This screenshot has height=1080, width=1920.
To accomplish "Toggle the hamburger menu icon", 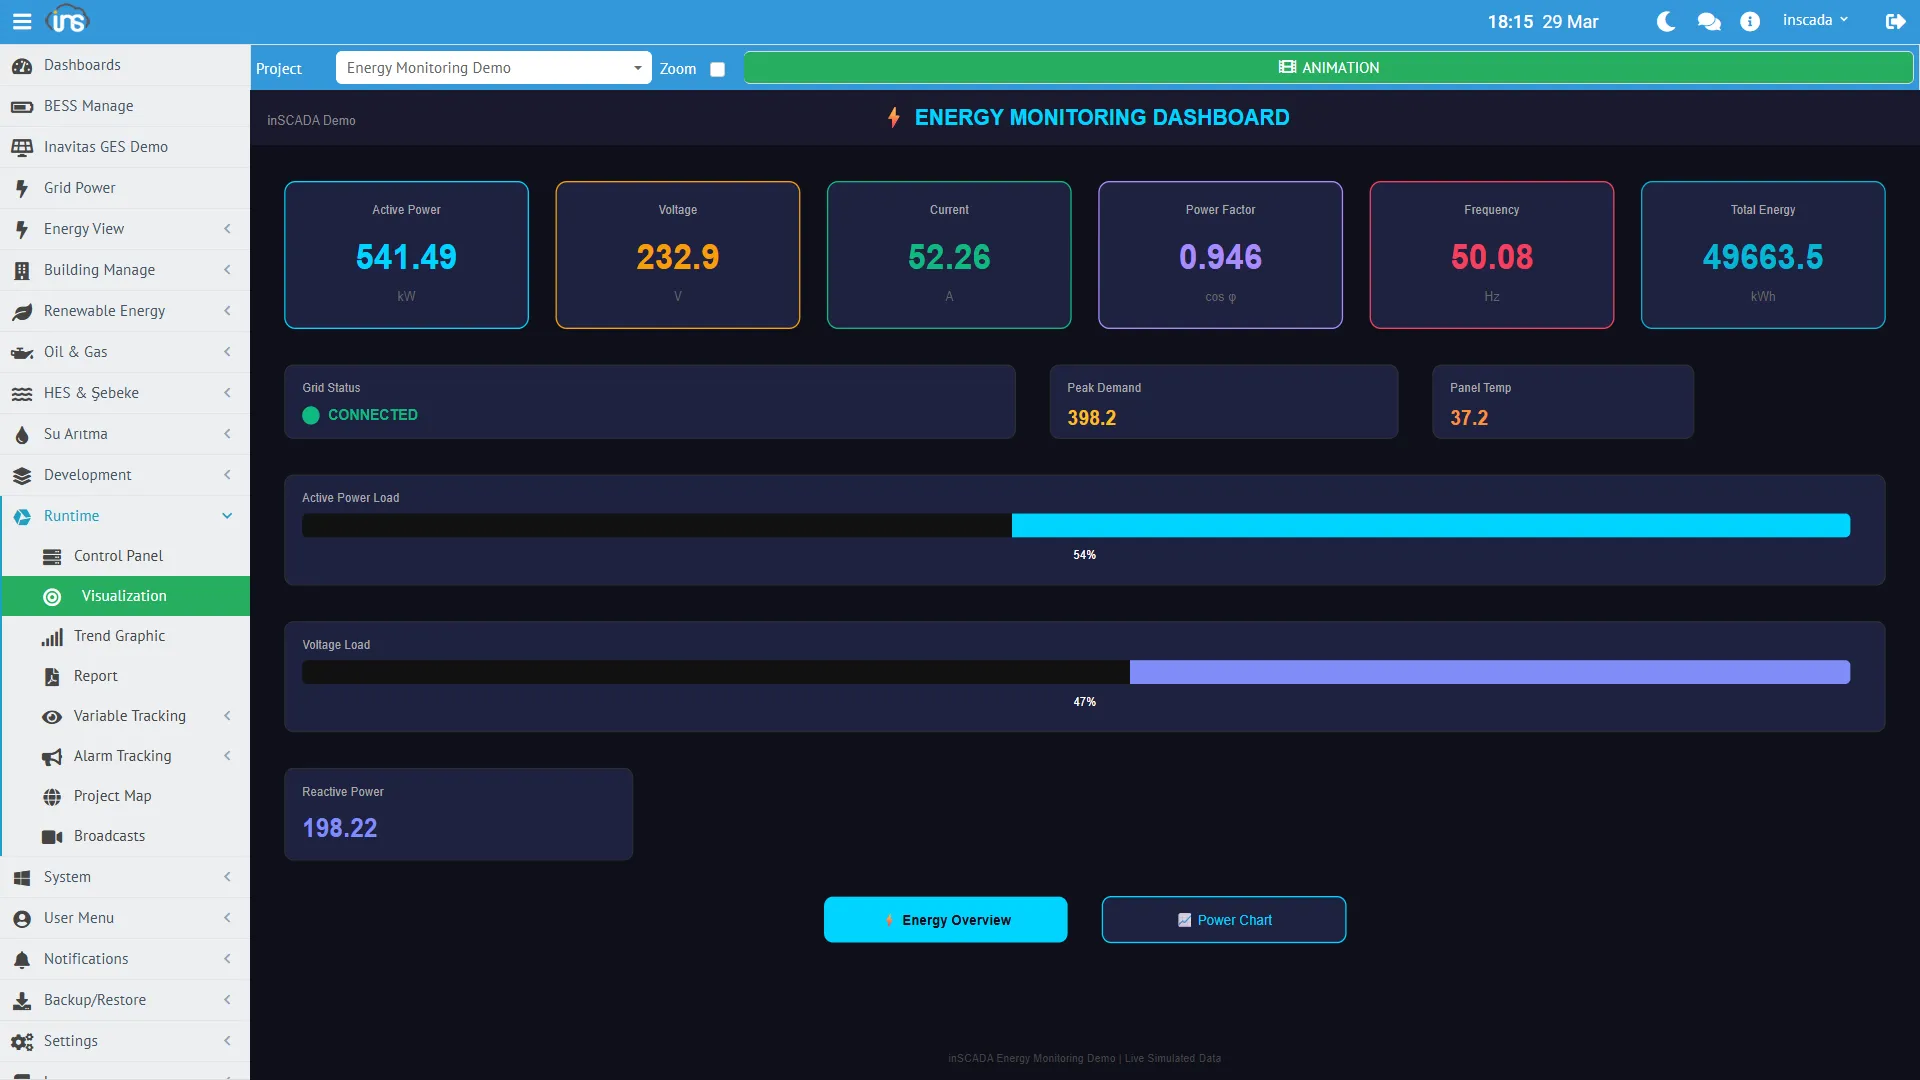I will [x=22, y=20].
